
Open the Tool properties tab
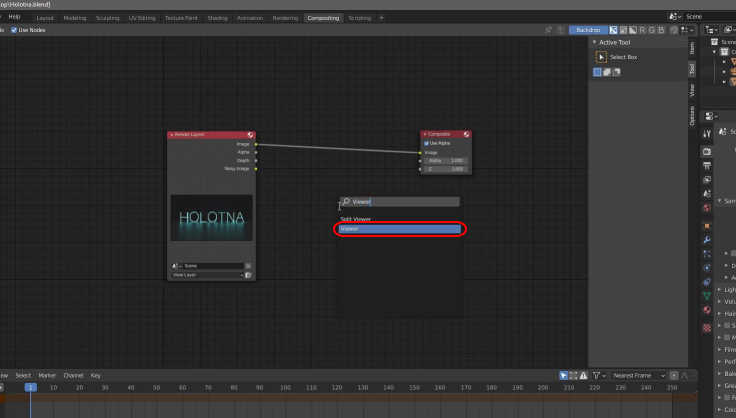[x=707, y=134]
